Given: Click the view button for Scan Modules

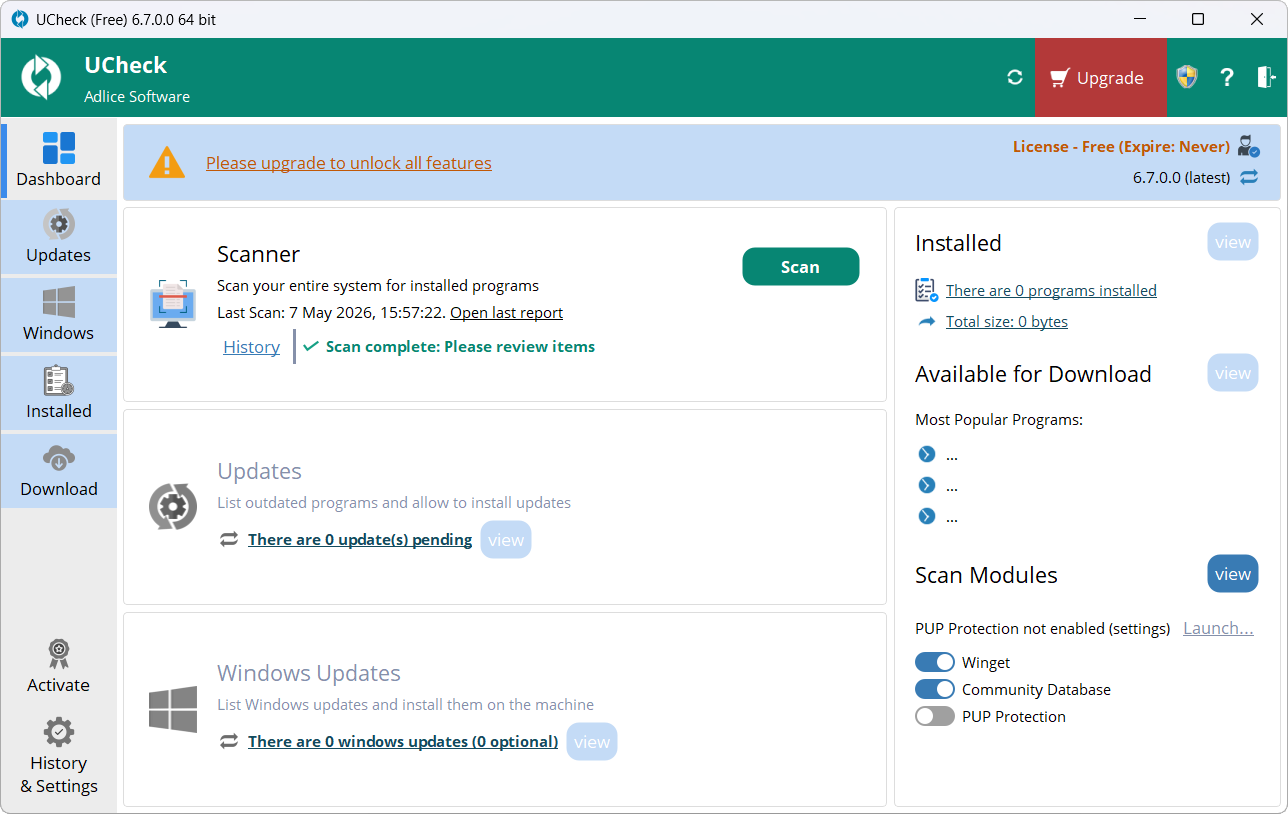Looking at the screenshot, I should 1233,574.
